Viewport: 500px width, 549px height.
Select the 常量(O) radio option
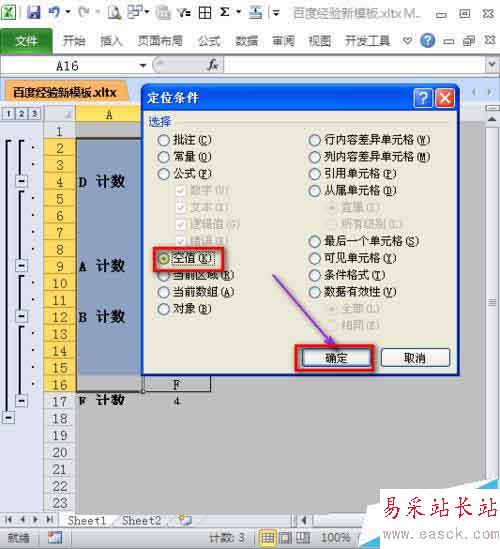click(185, 157)
